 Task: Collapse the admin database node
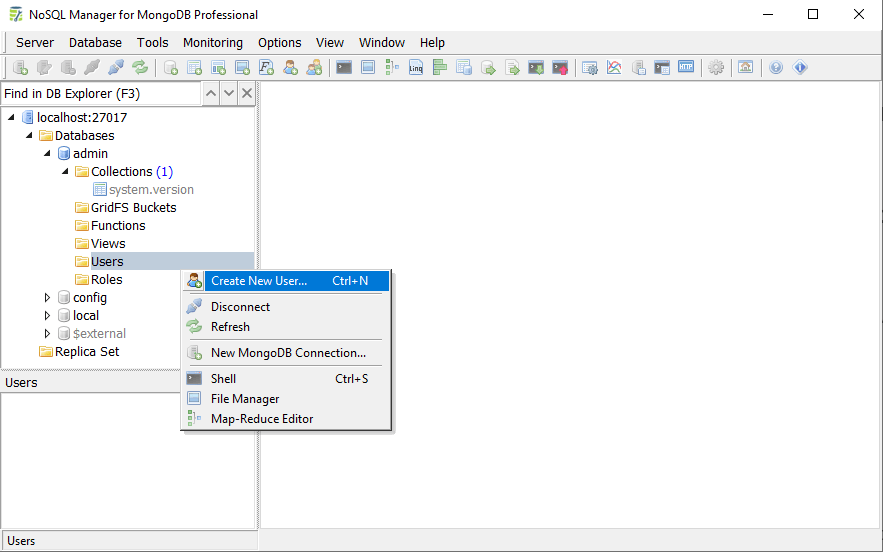47,154
